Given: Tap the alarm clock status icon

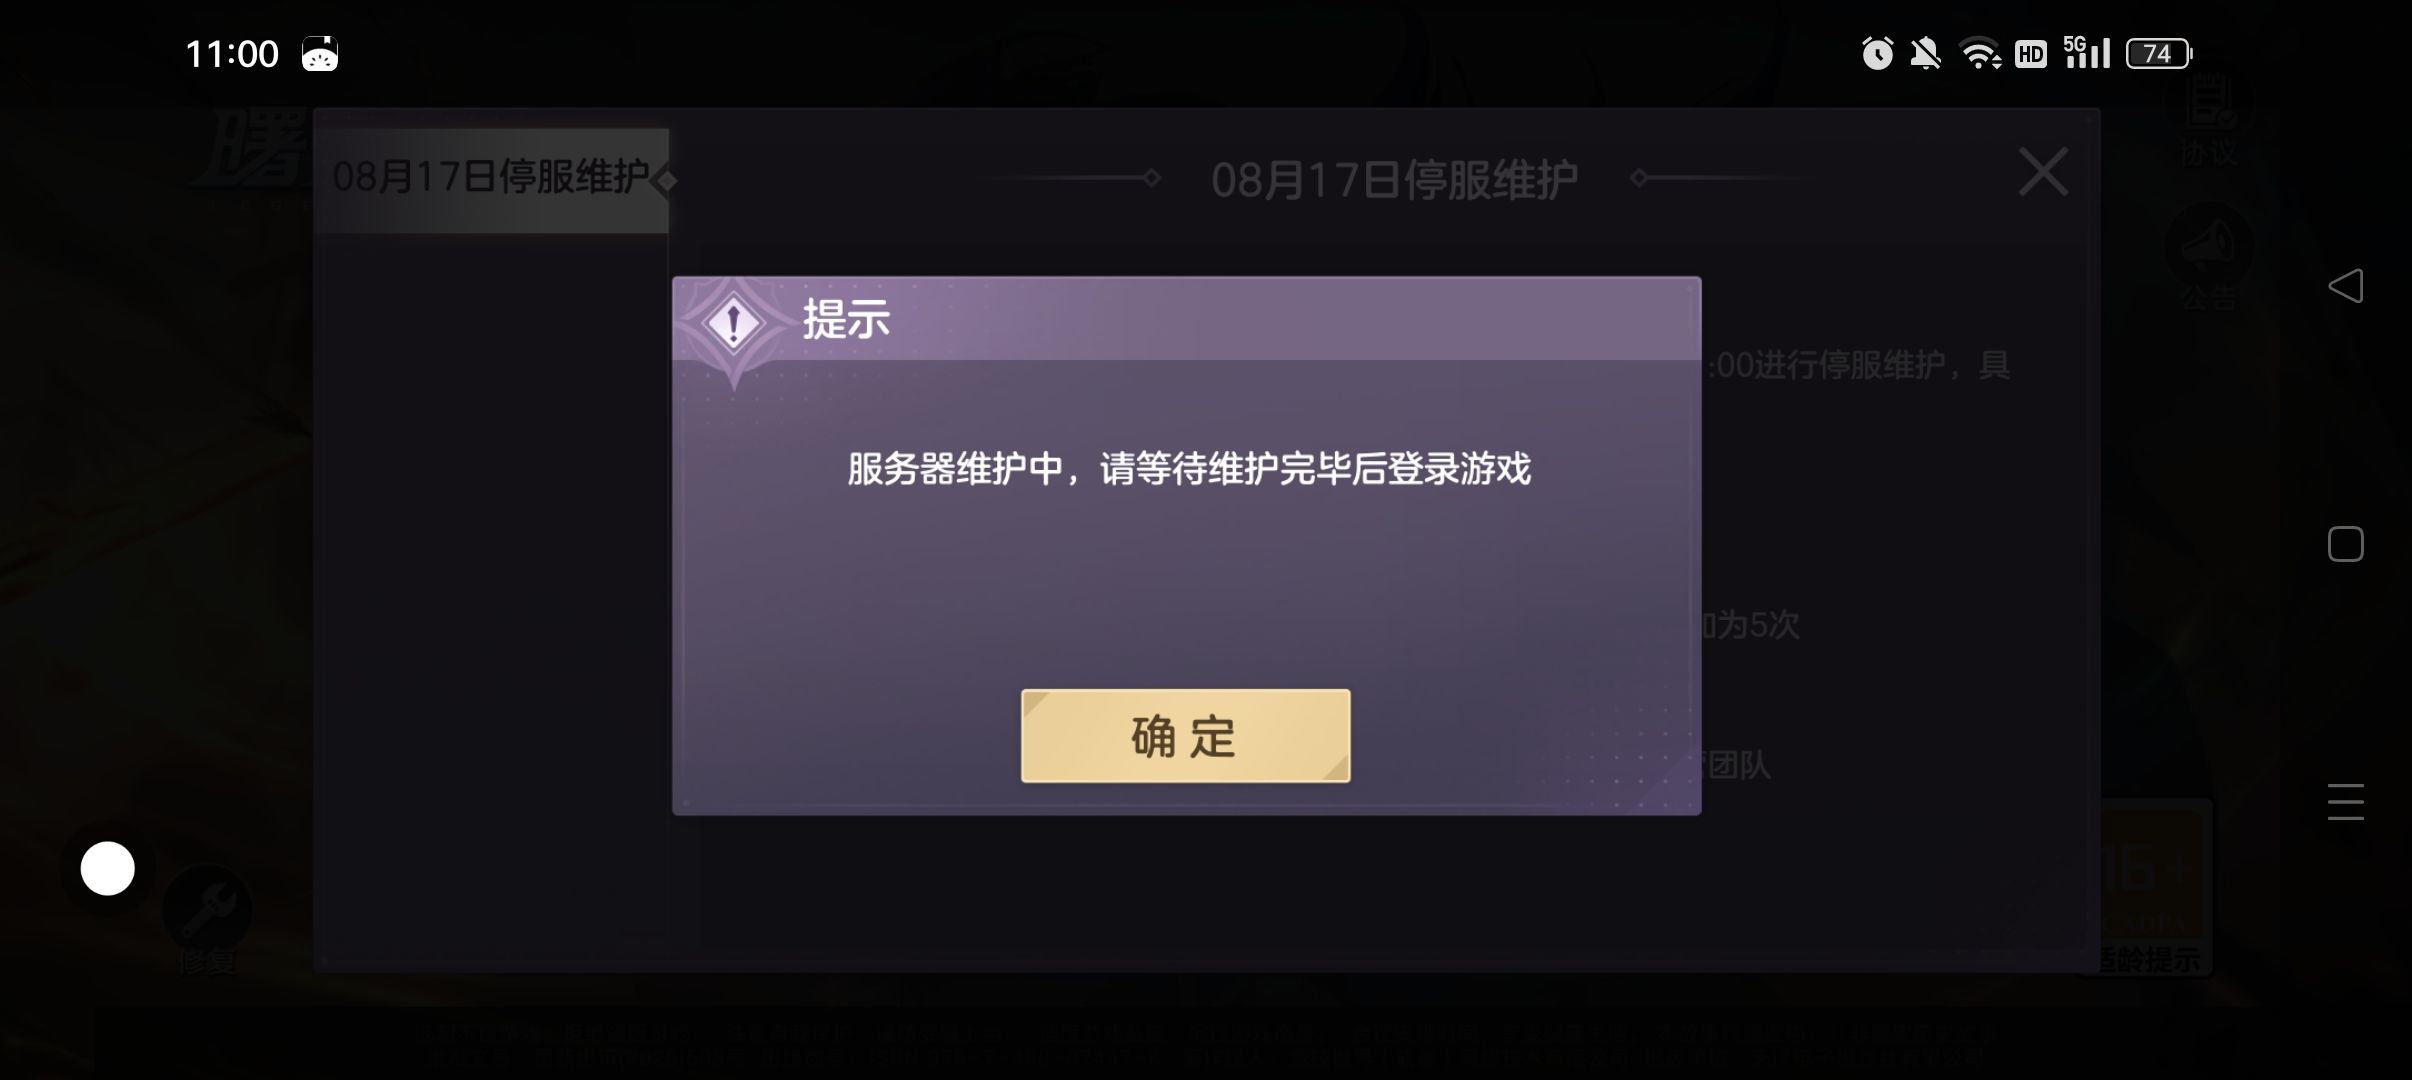Looking at the screenshot, I should (x=1877, y=53).
